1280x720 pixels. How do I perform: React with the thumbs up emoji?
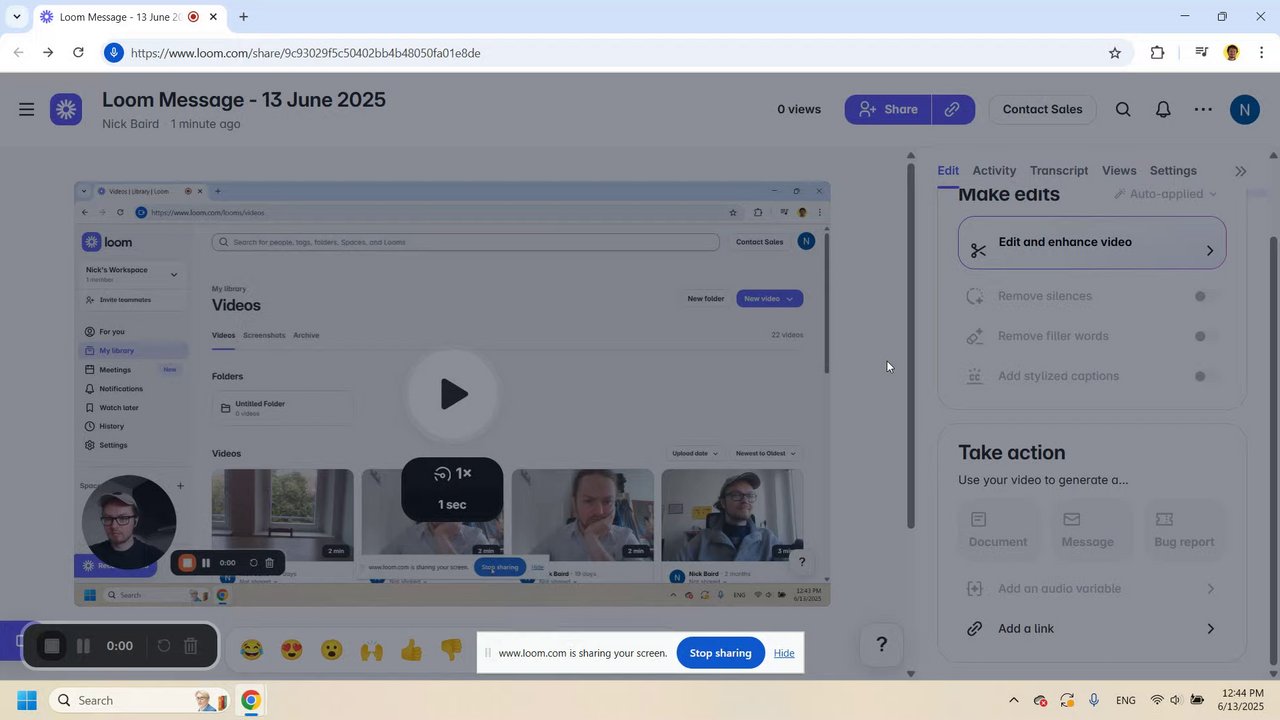[x=412, y=650]
